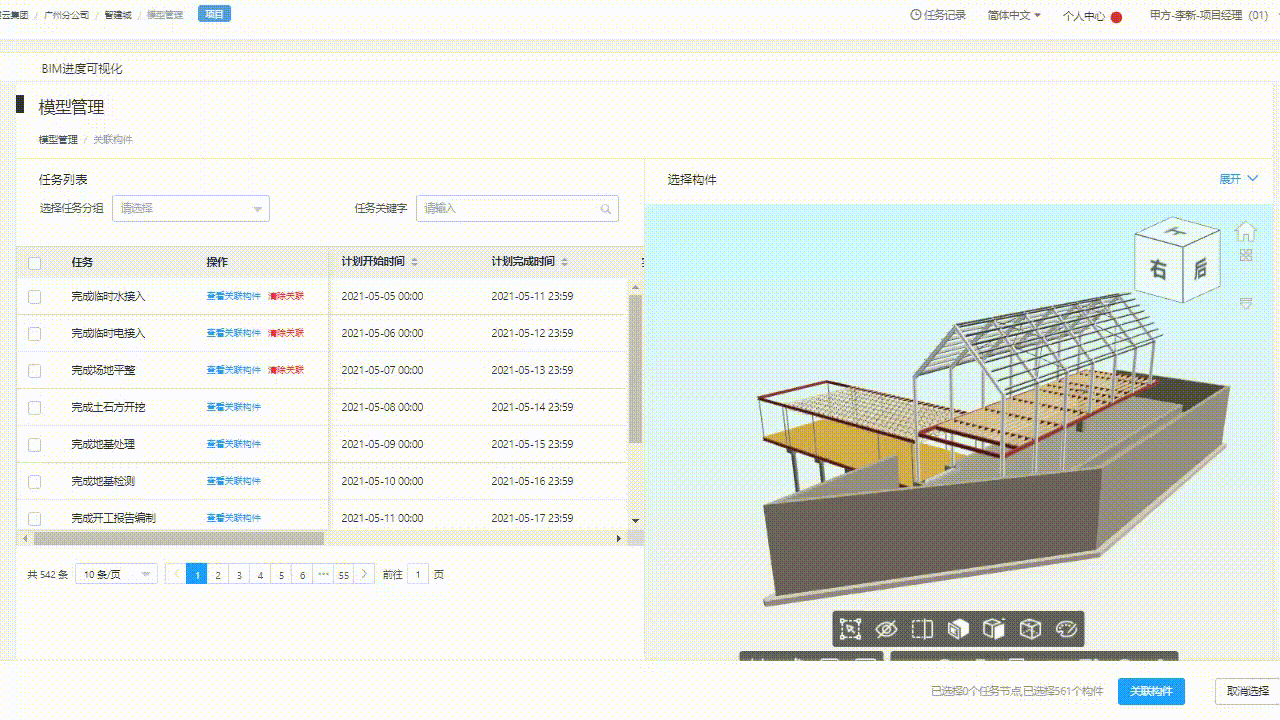Click 清除关联 for 完成临时水接入
This screenshot has height=720, width=1280.
(x=286, y=297)
